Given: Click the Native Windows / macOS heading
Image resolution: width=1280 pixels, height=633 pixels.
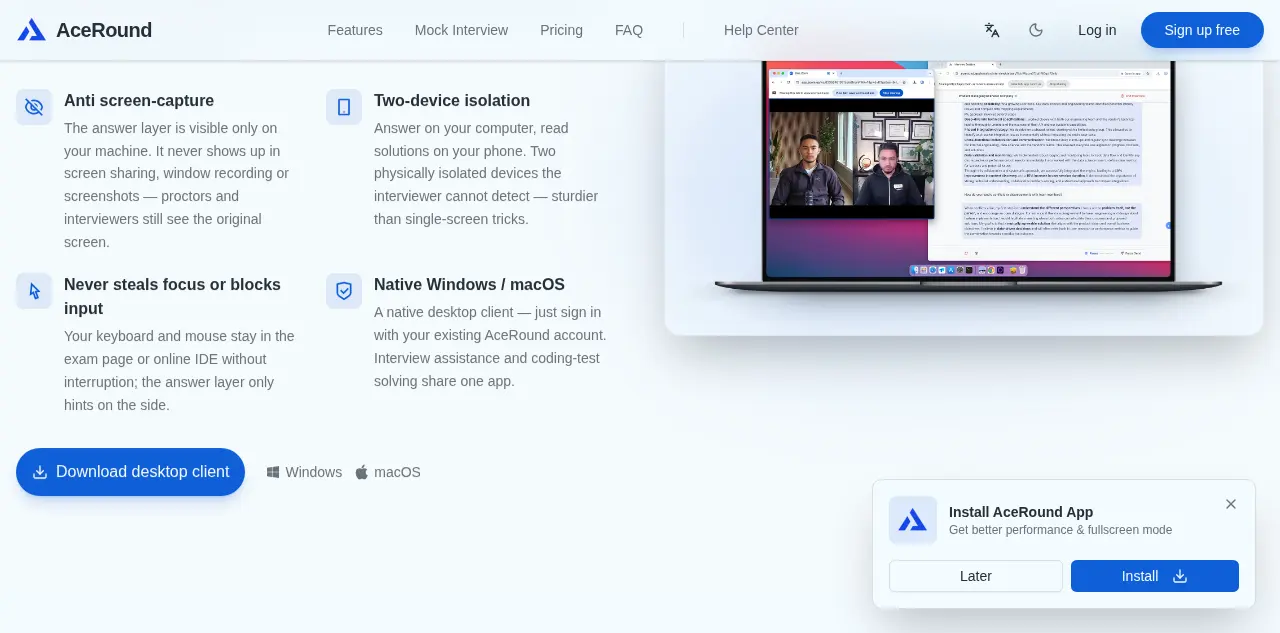Looking at the screenshot, I should 469,284.
